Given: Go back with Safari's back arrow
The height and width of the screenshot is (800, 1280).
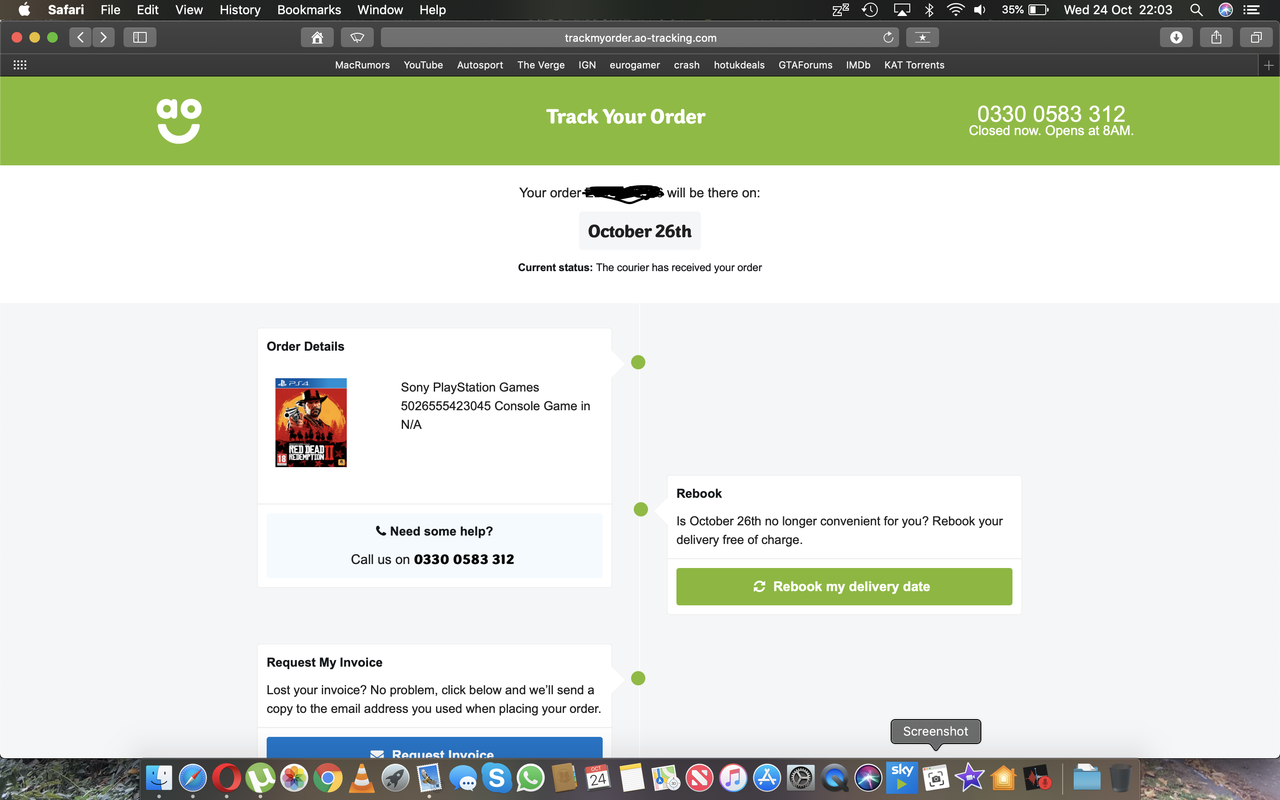Looking at the screenshot, I should [x=80, y=37].
